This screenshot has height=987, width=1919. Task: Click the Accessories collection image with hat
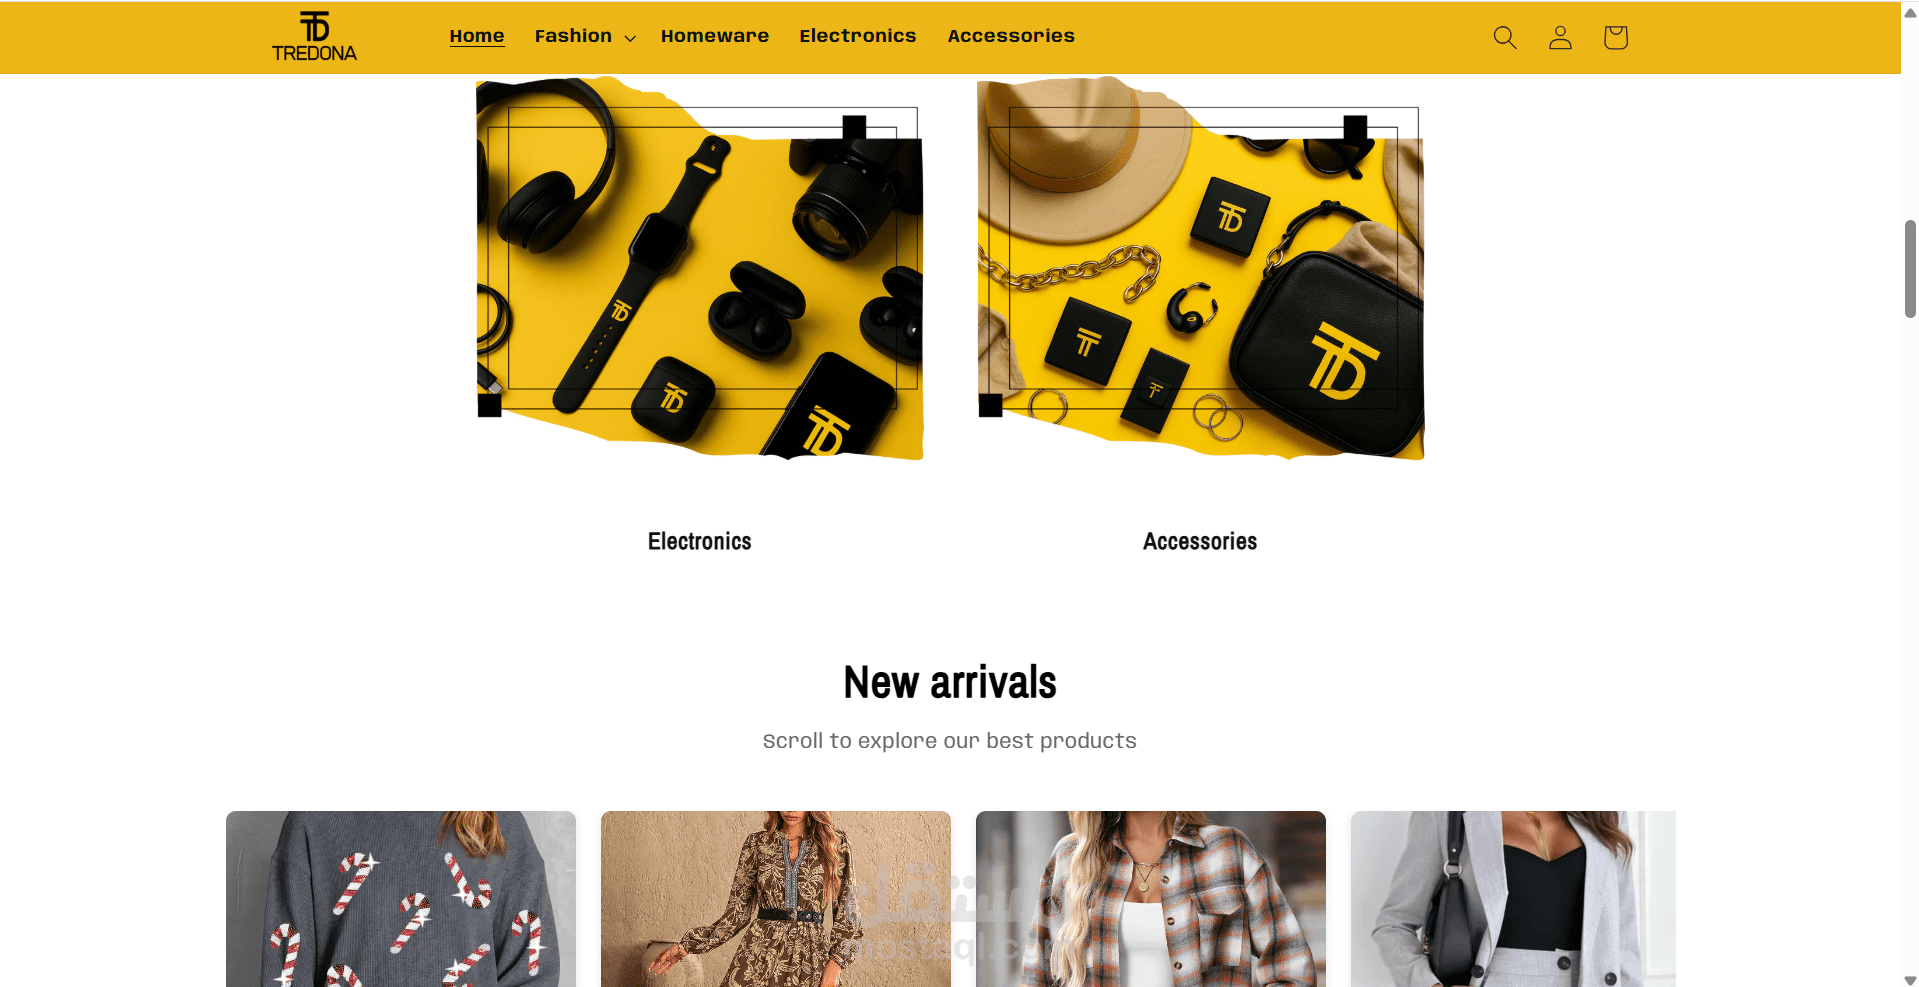pos(1200,268)
